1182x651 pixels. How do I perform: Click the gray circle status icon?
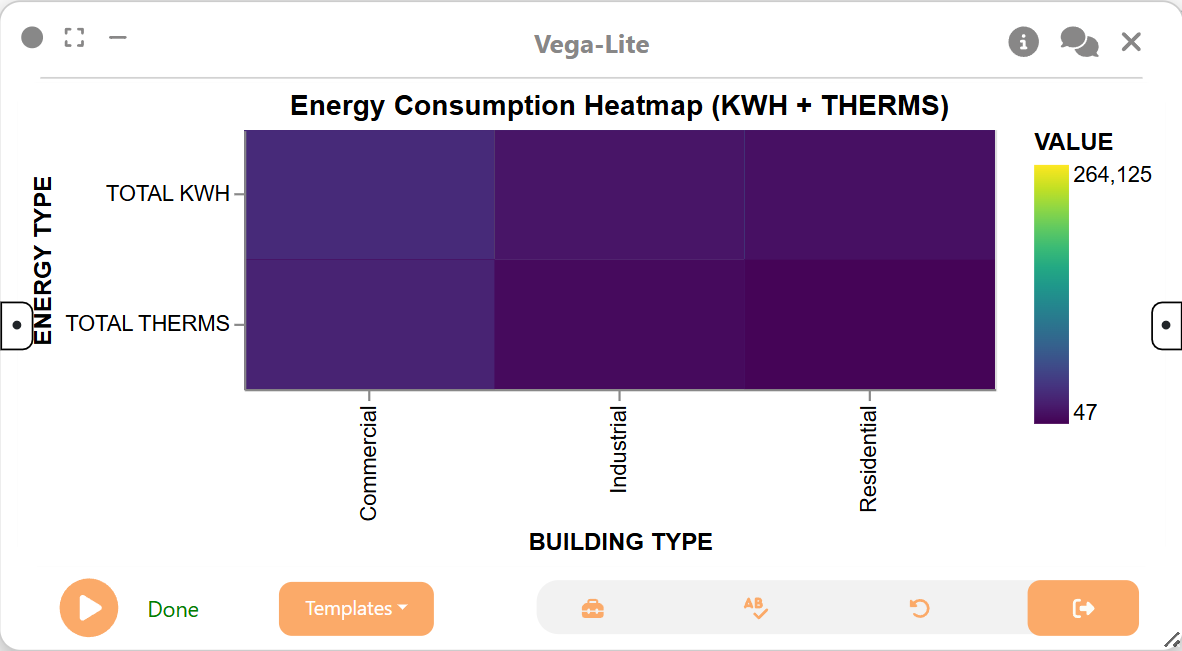coord(32,37)
